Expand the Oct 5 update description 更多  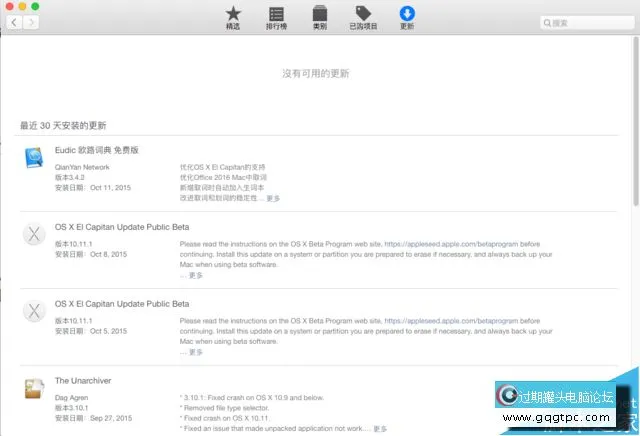195,352
